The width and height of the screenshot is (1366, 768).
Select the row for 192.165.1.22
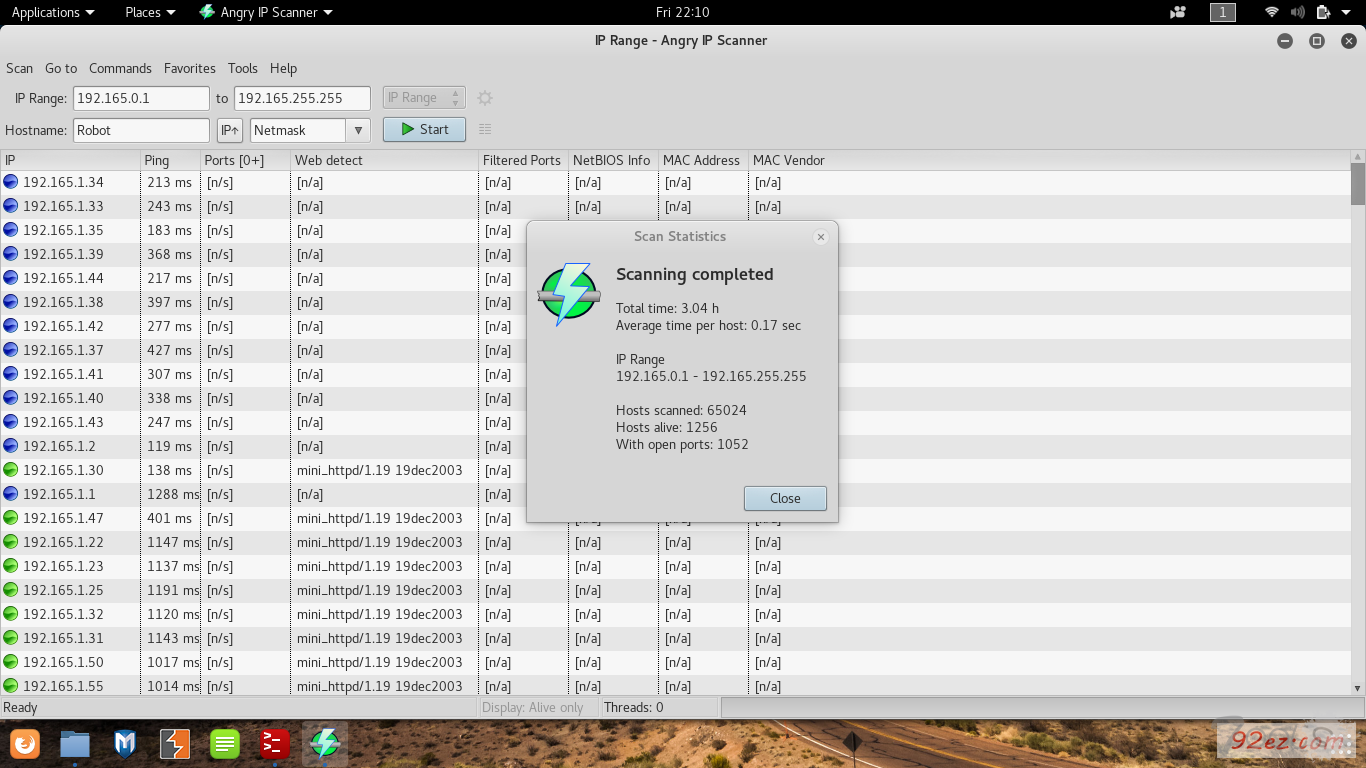coord(675,542)
